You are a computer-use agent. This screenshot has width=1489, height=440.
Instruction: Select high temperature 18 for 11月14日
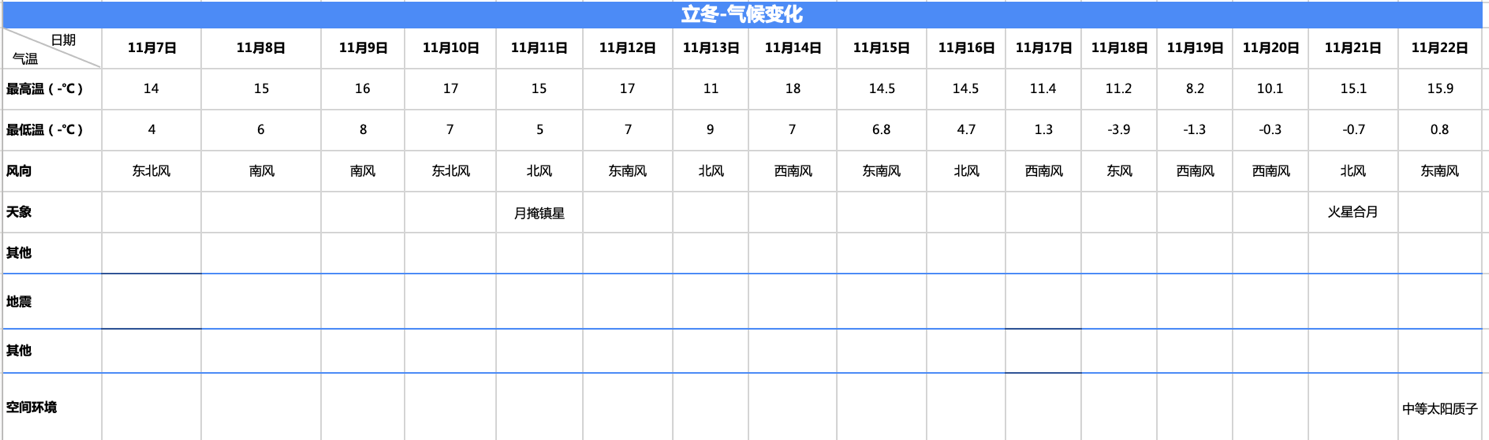pos(793,89)
